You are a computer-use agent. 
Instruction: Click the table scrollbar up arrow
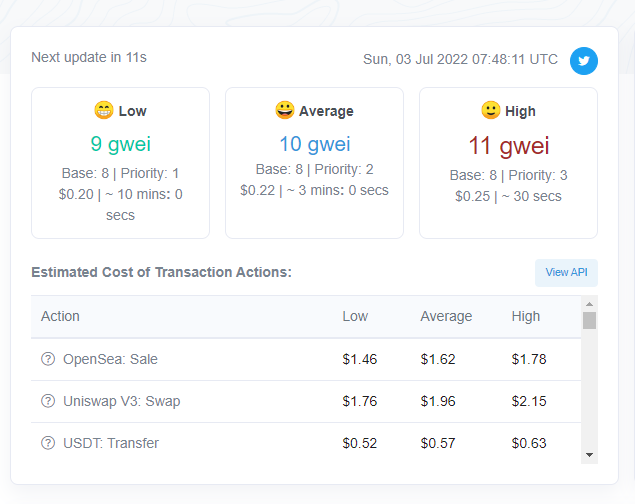590,304
